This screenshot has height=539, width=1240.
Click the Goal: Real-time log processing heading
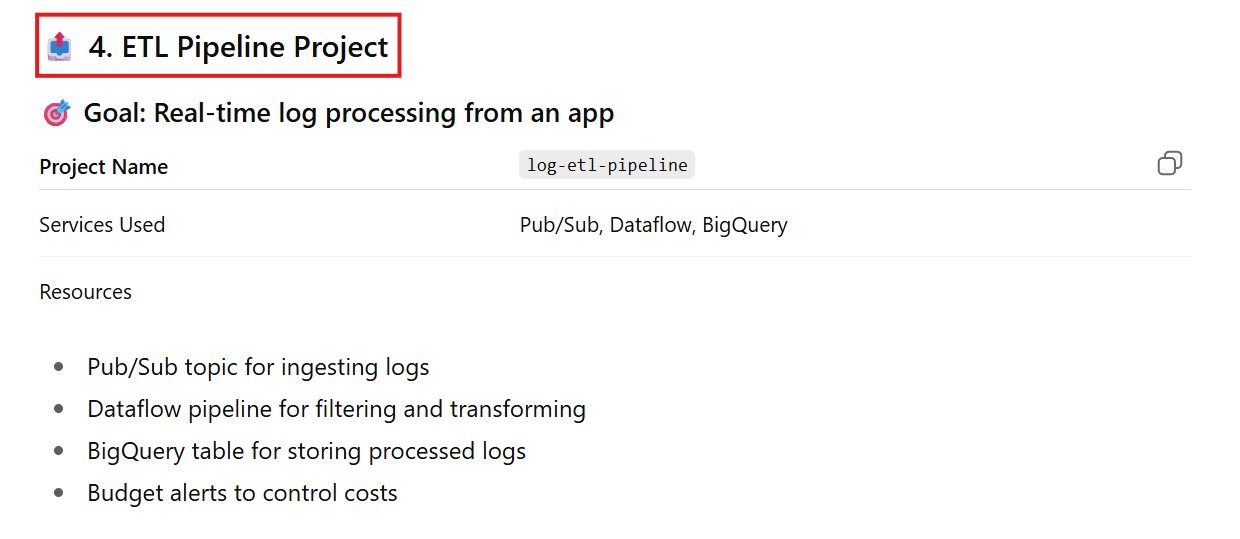pyautogui.click(x=348, y=113)
